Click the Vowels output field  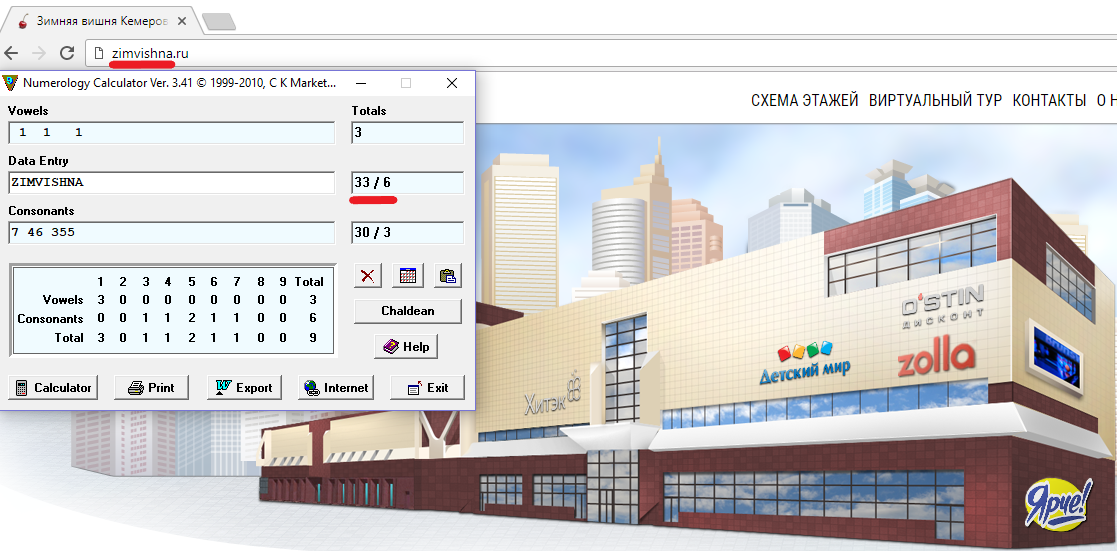click(x=172, y=133)
